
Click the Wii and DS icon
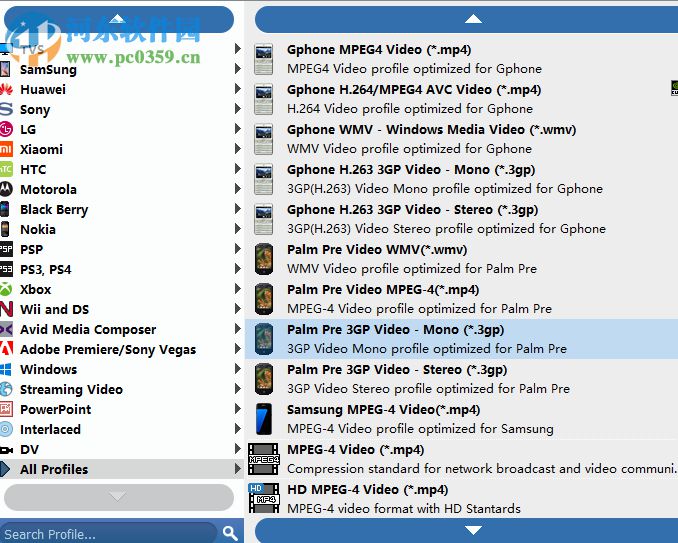[6, 309]
